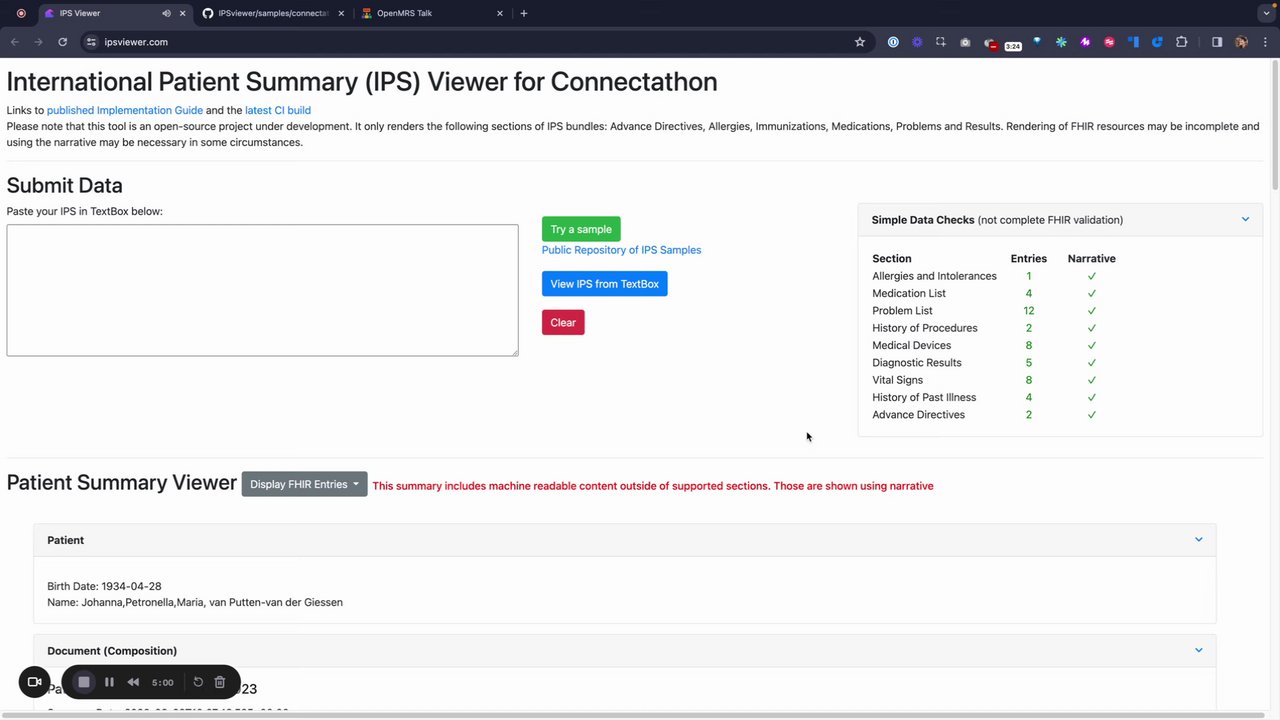
Task: Open the blue diamond extension
Action: tap(1037, 42)
